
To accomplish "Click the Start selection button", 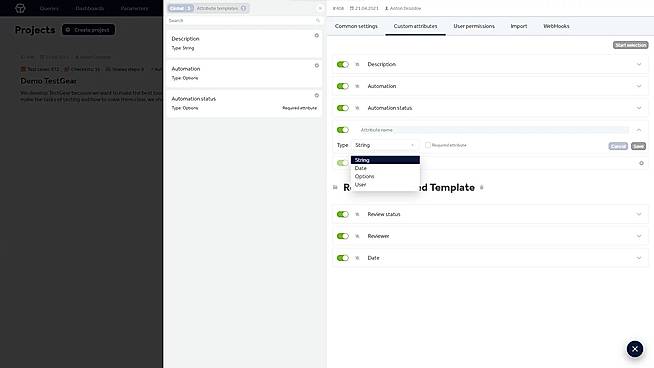I will [x=630, y=45].
